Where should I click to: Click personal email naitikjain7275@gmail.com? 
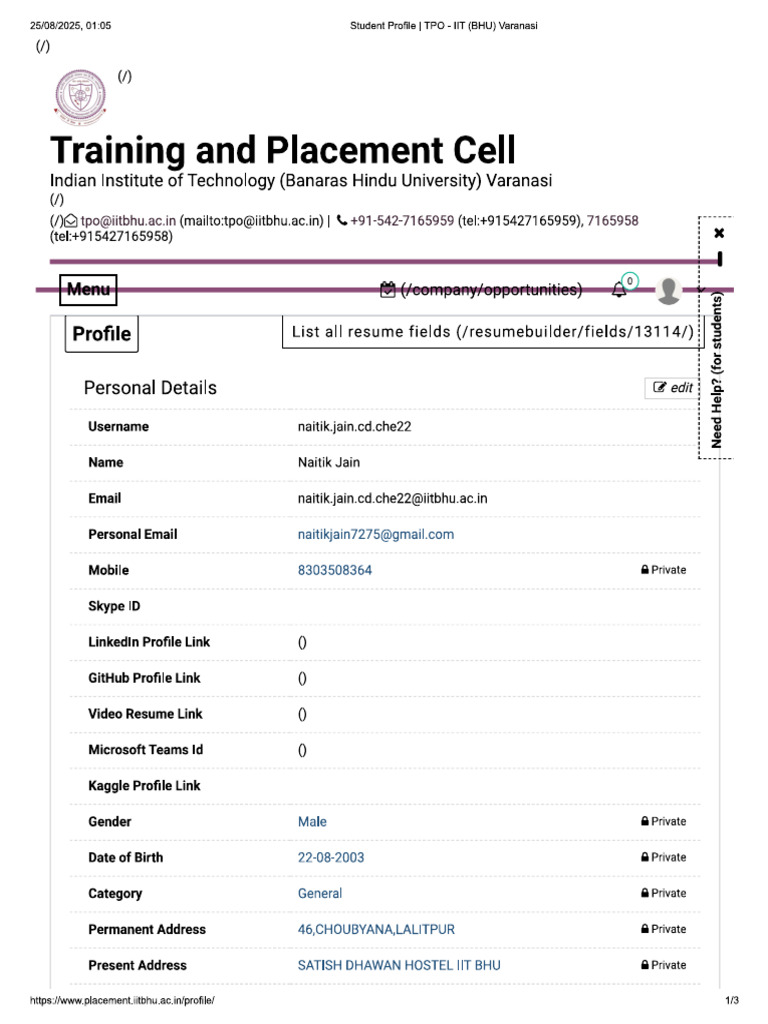click(x=376, y=534)
